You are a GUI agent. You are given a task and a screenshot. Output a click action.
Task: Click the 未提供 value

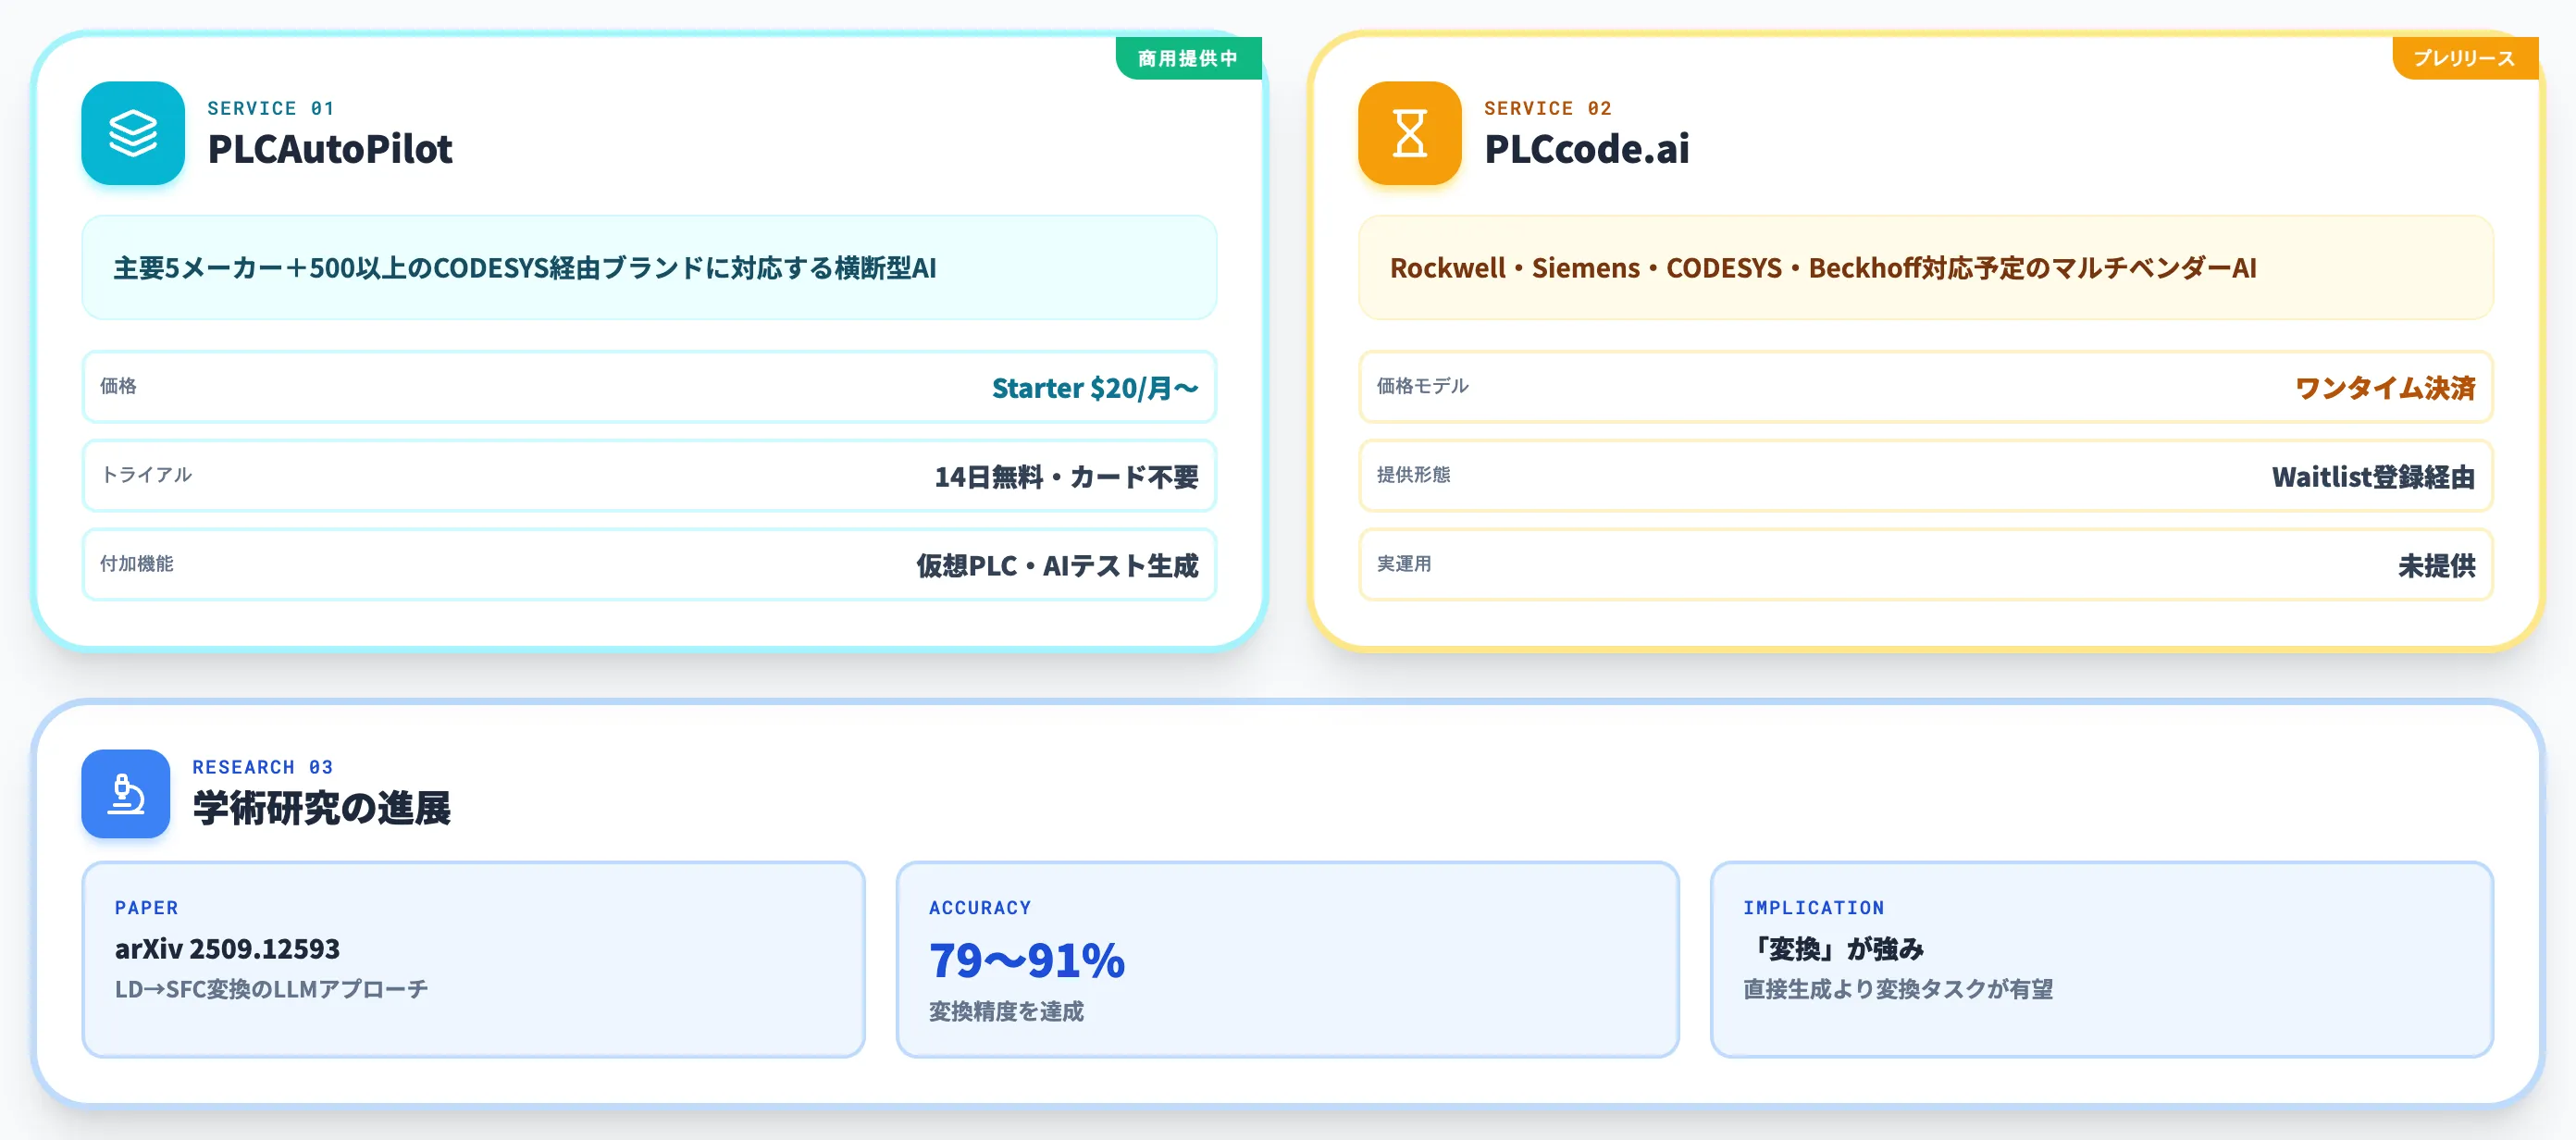click(2437, 566)
